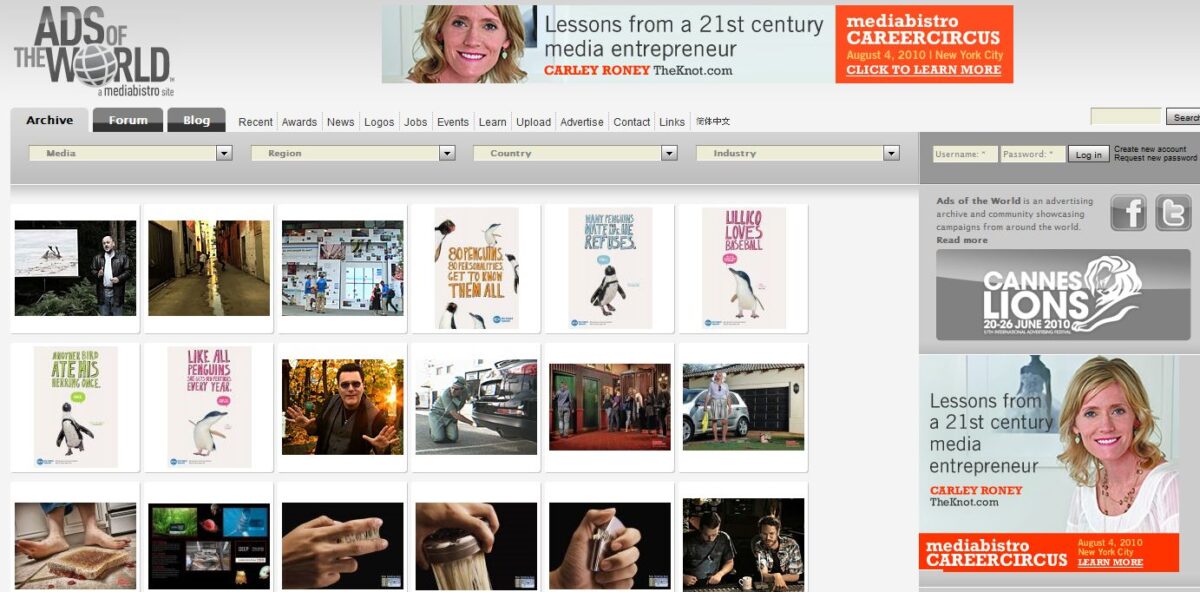Open the Awards menu item
Screen dimensions: 1200x592
coord(299,122)
